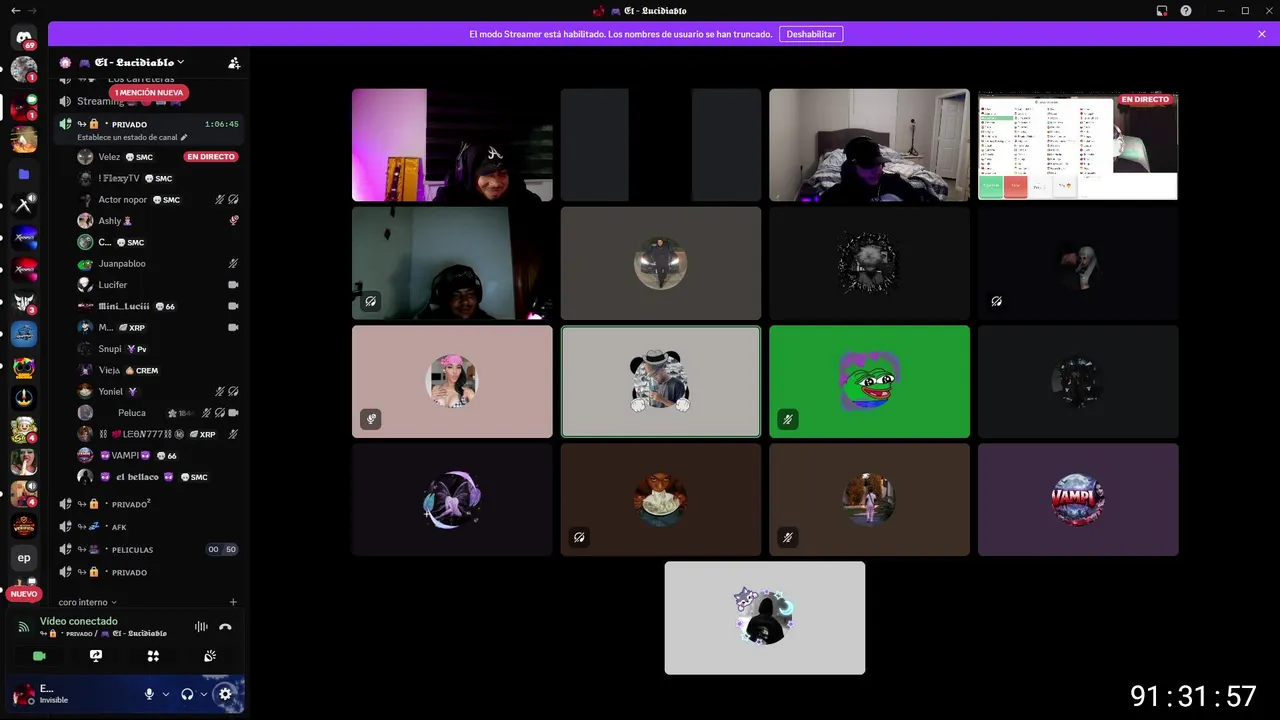Select user Snupi in voice list

click(158, 349)
